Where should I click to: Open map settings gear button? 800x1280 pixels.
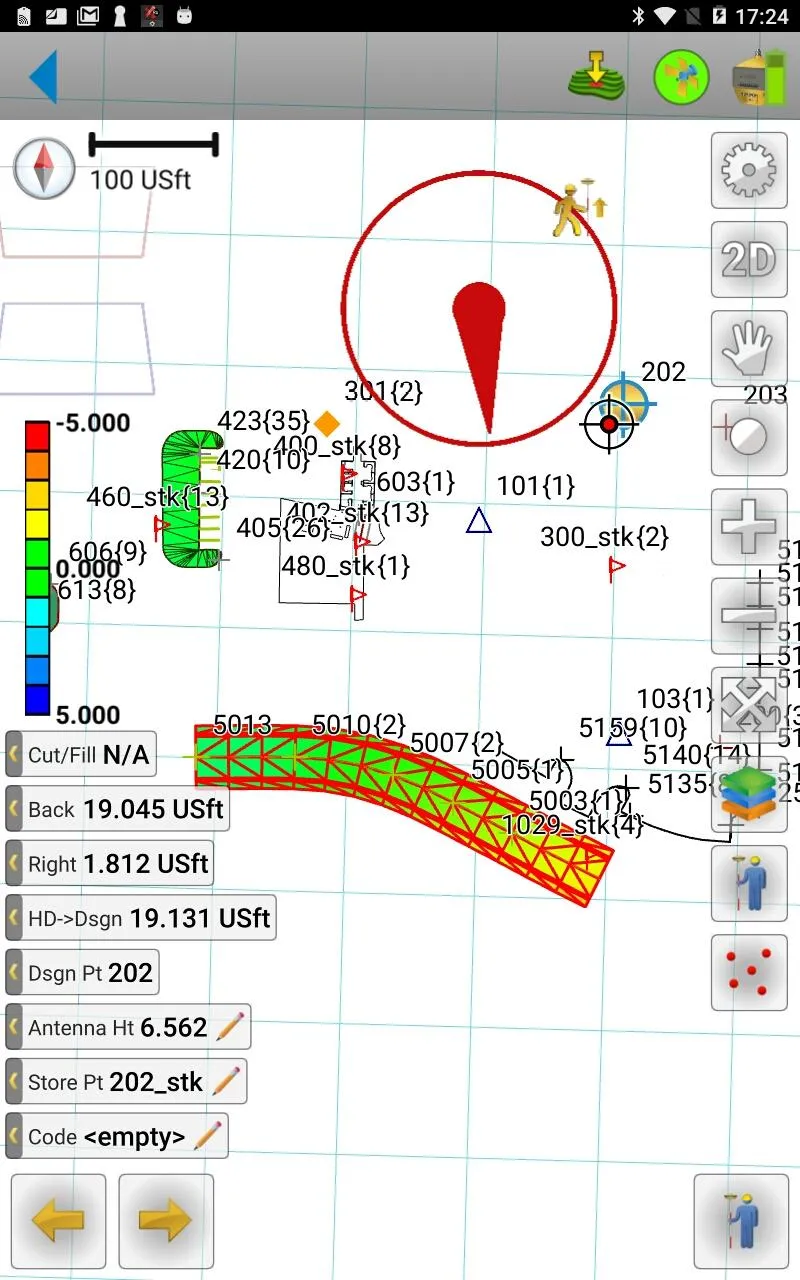(749, 171)
